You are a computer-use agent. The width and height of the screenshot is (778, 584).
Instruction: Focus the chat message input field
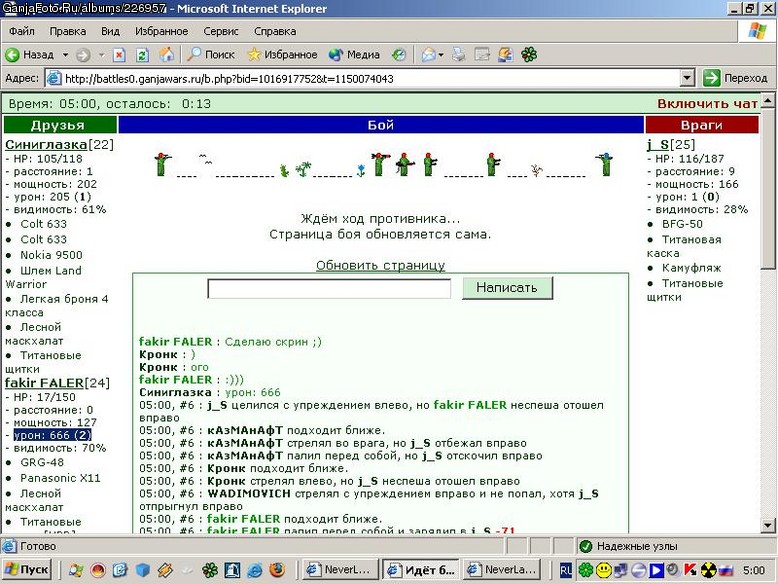pos(329,288)
